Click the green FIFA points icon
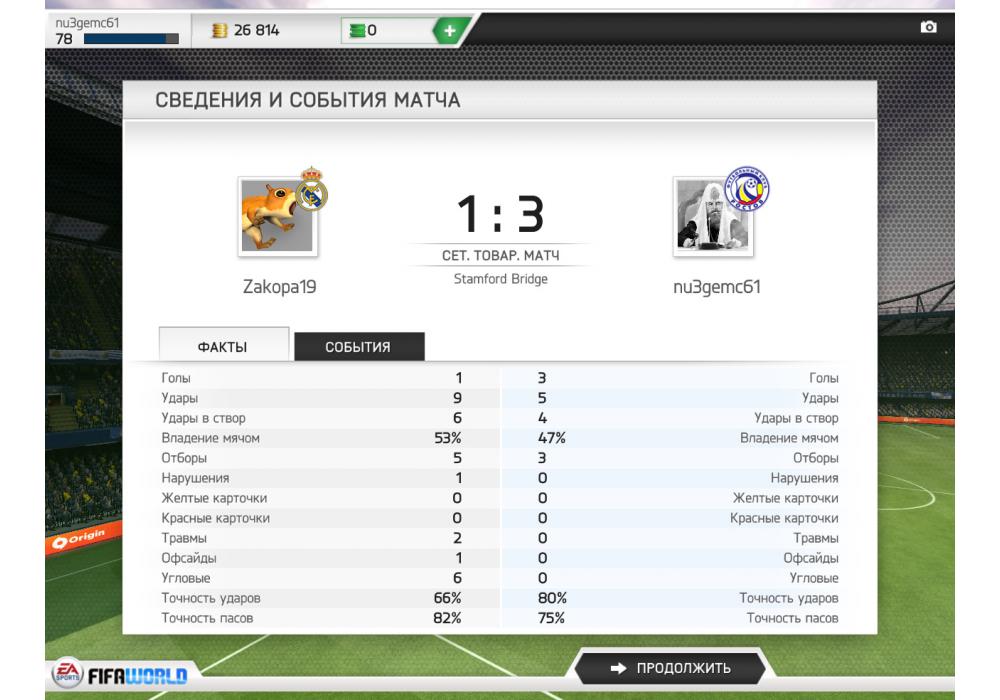 [x=357, y=30]
